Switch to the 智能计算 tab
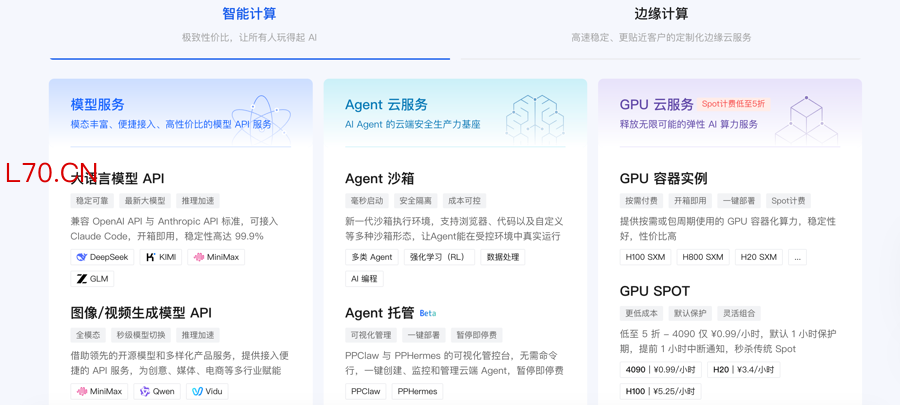Screen dimensions: 900x405 [x=249, y=14]
